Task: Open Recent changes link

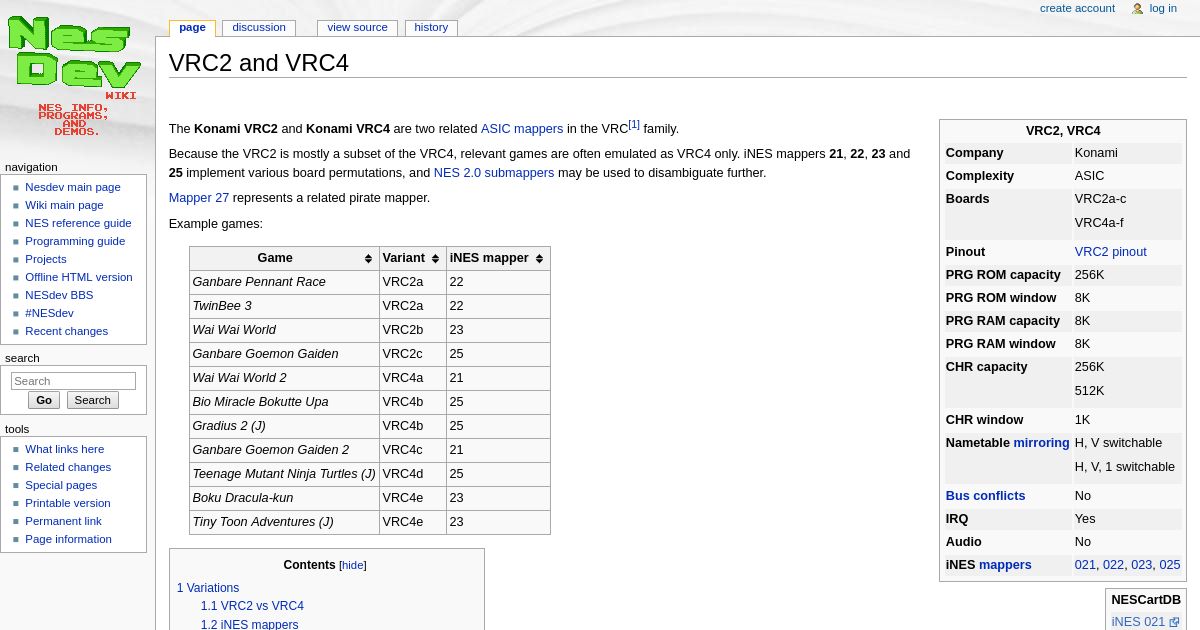Action: click(66, 331)
